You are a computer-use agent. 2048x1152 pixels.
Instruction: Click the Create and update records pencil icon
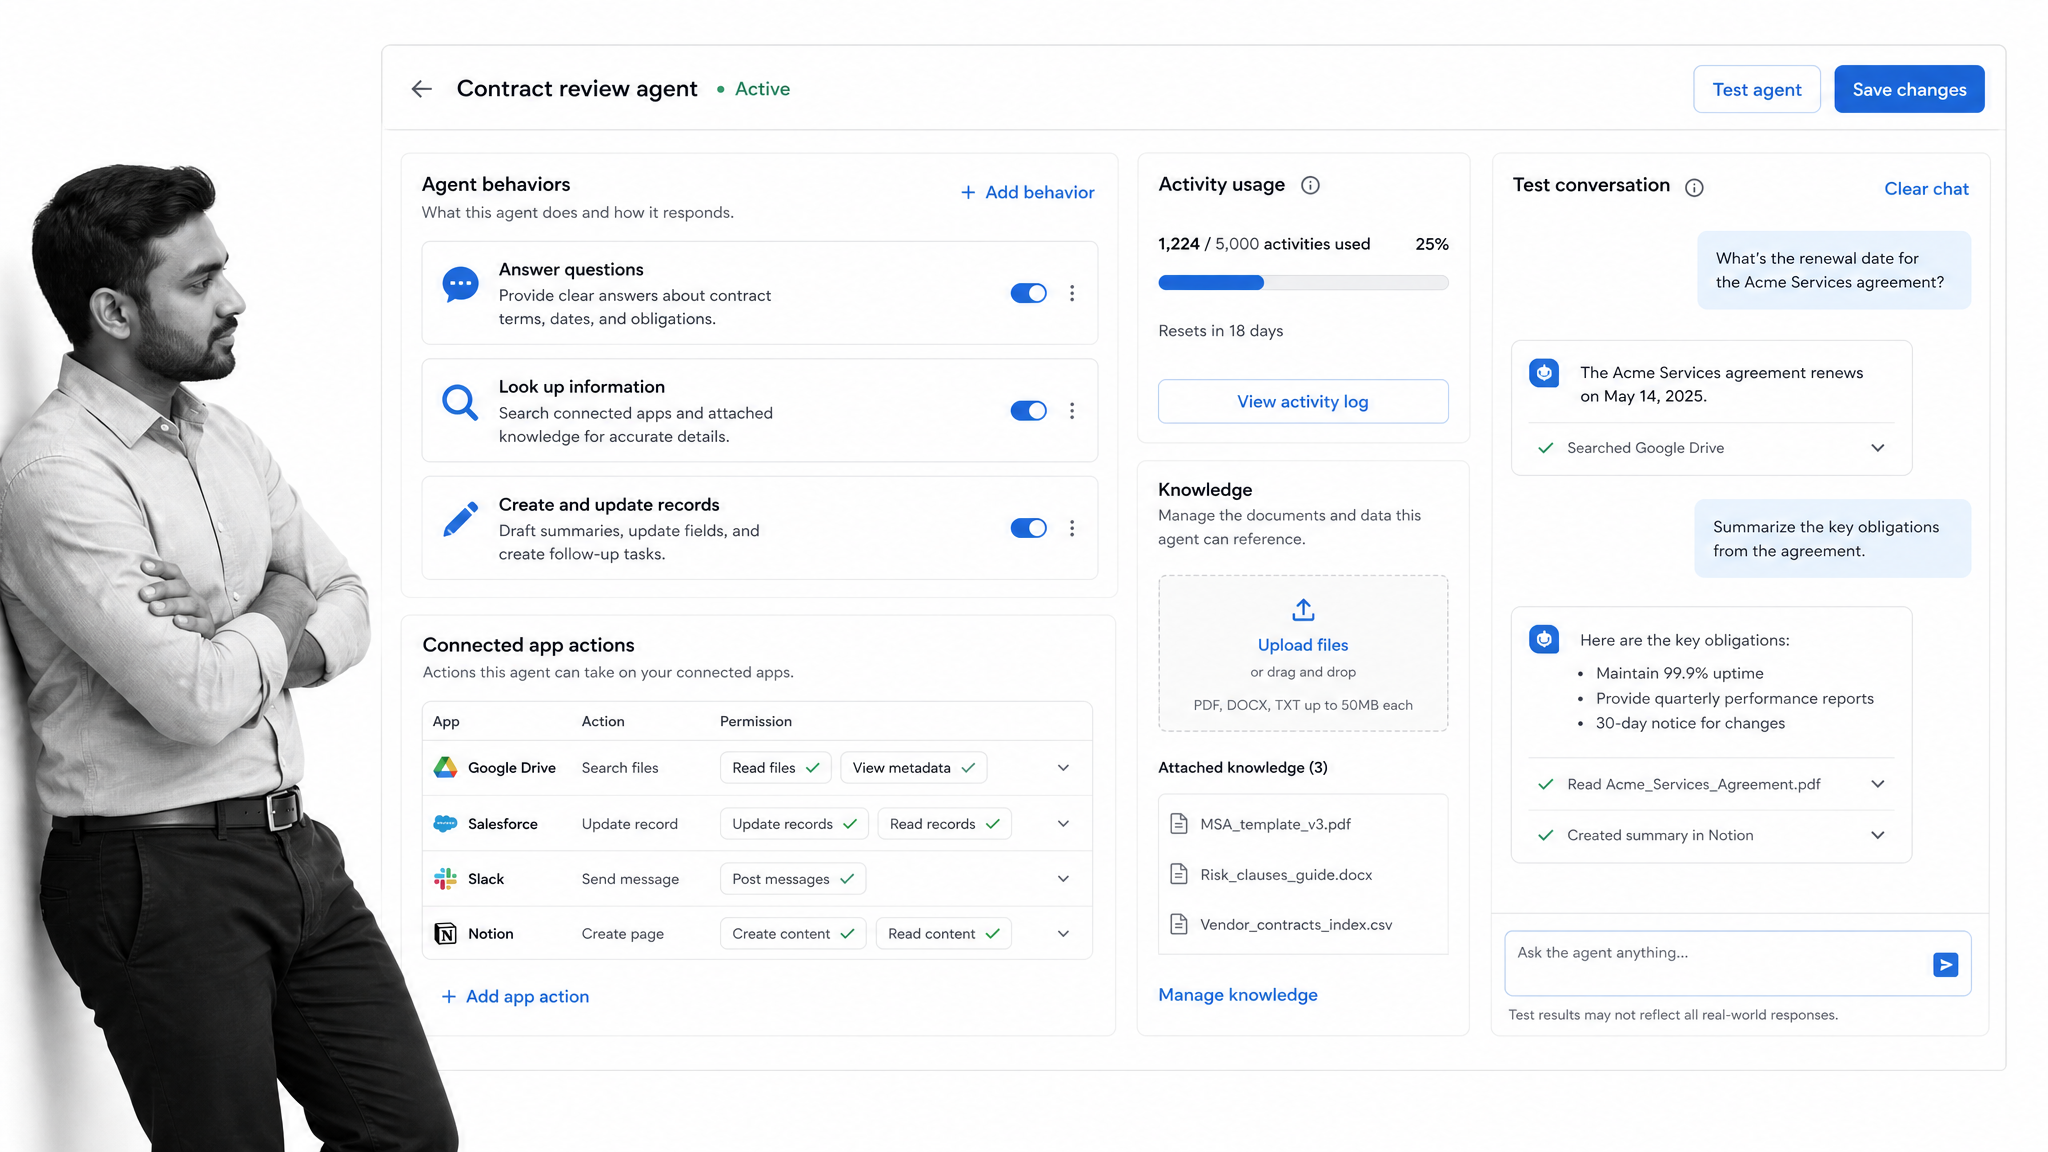[460, 520]
